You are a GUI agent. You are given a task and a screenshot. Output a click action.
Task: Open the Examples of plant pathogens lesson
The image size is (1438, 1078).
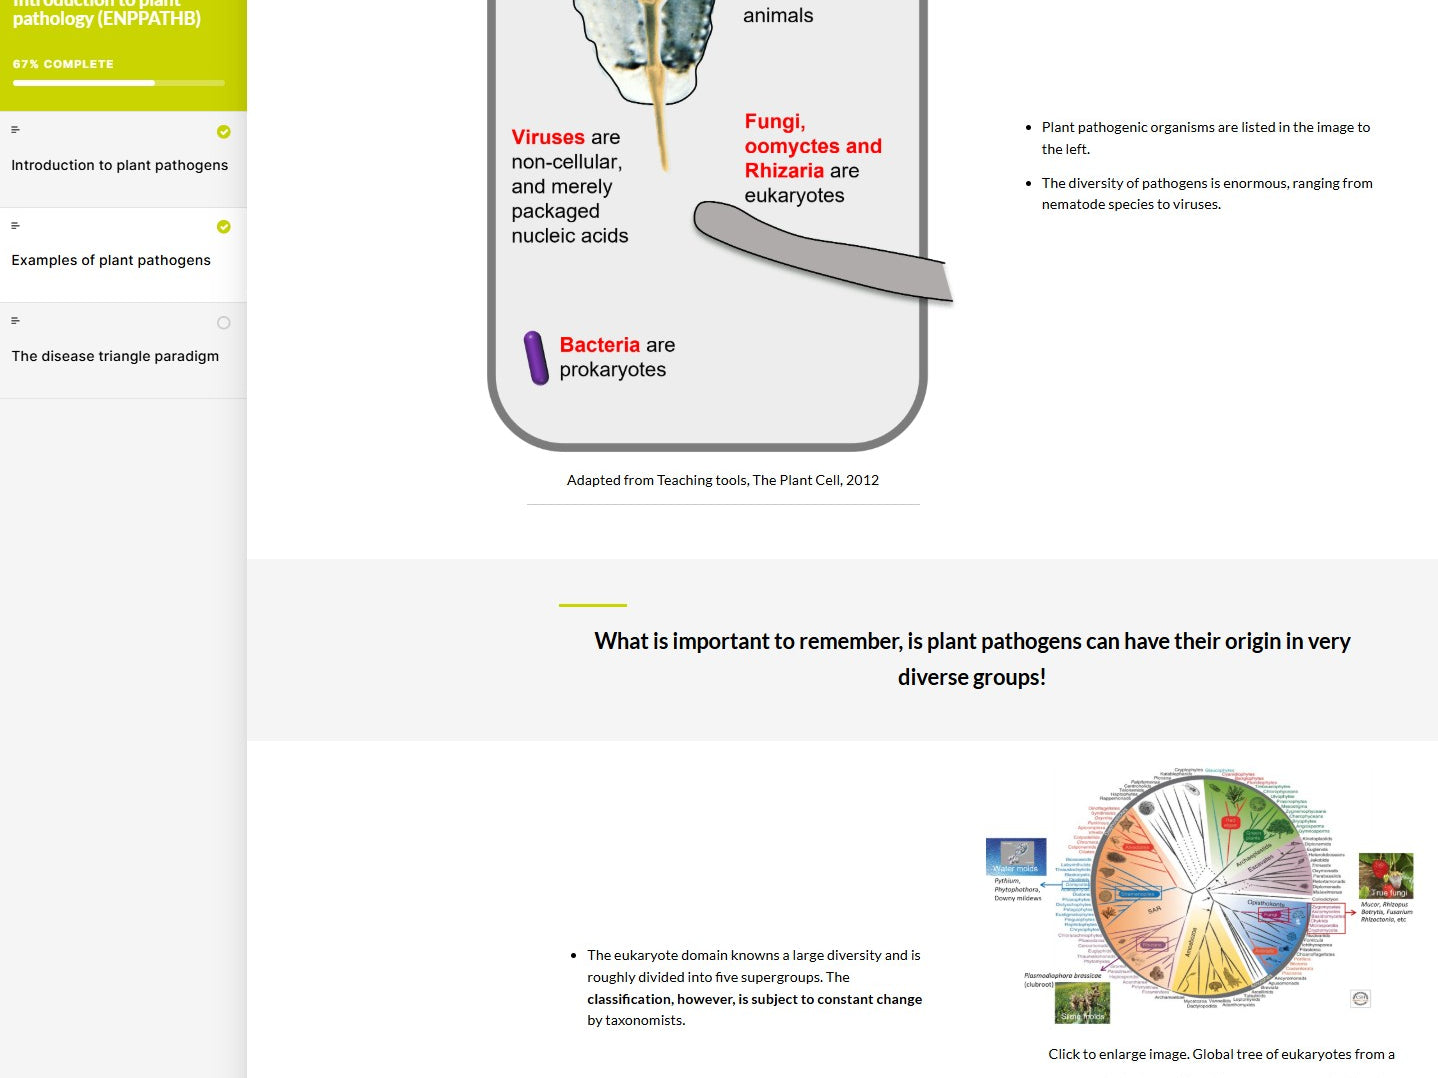pyautogui.click(x=111, y=260)
